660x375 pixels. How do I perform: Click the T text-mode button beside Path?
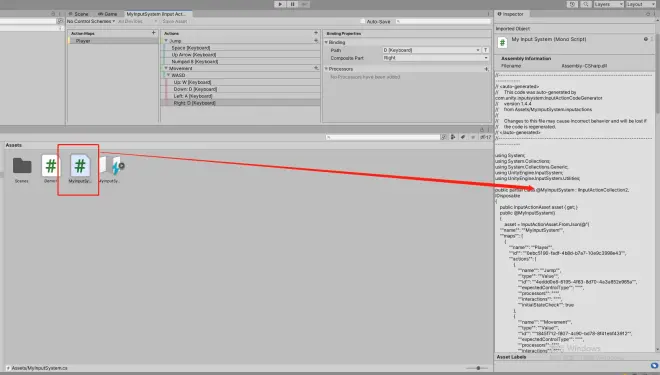coord(486,50)
